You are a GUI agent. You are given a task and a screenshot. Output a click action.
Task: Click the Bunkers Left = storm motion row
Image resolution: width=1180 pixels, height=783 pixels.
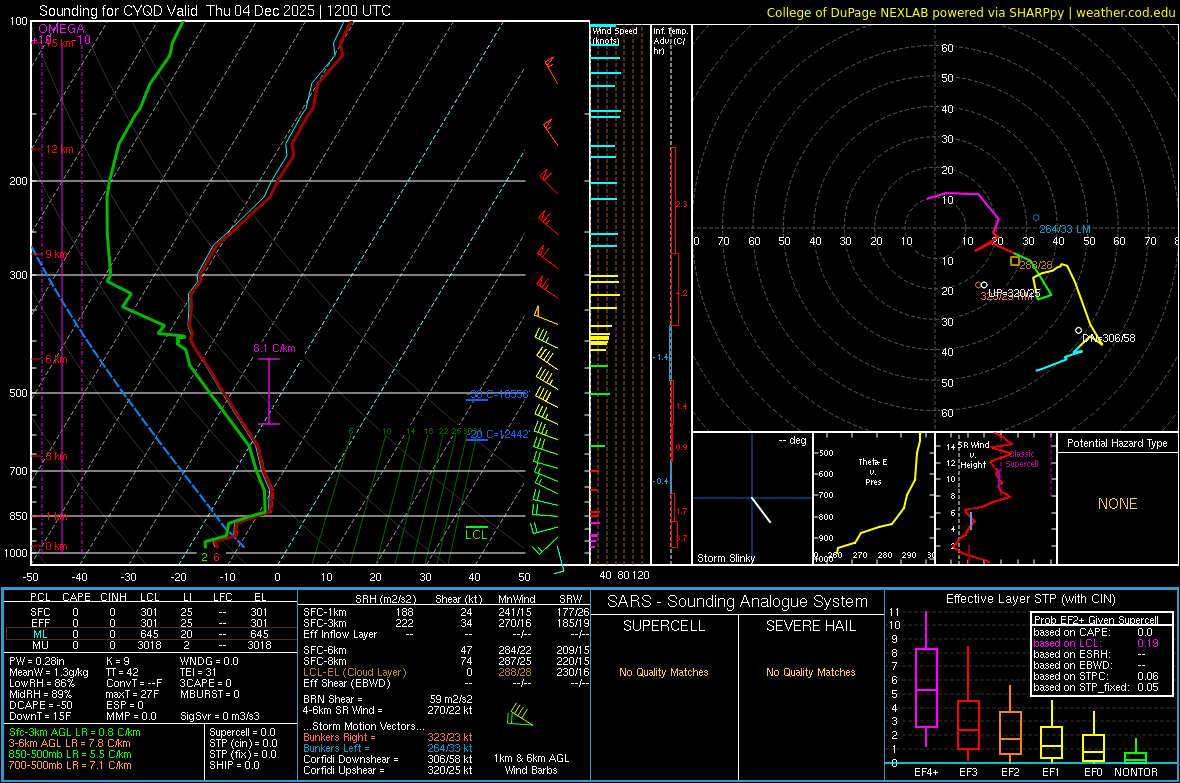point(388,748)
